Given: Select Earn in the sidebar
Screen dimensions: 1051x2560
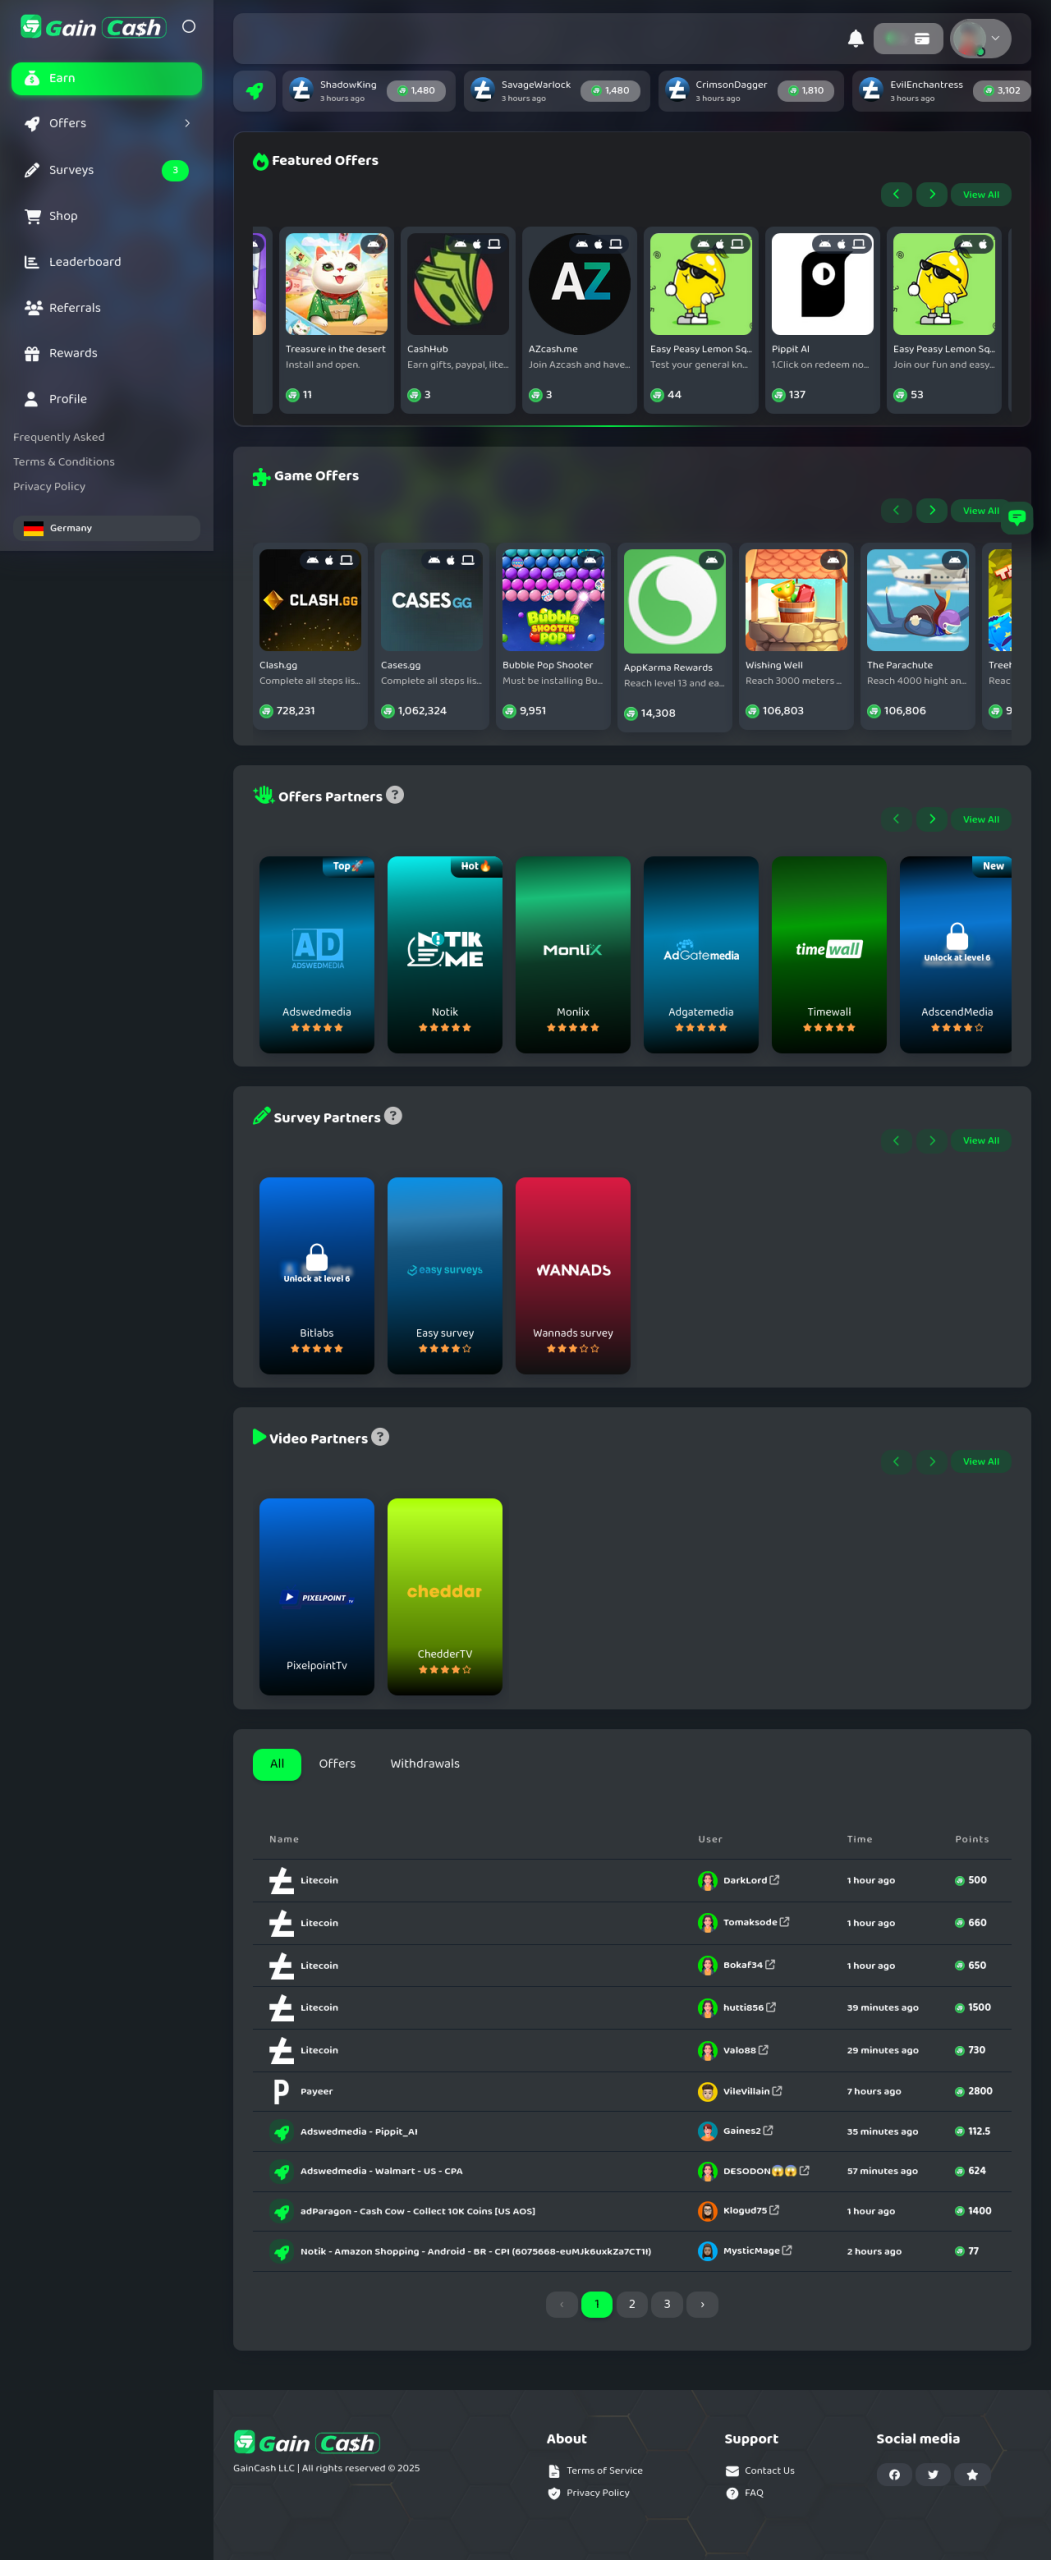Looking at the screenshot, I should (x=106, y=78).
